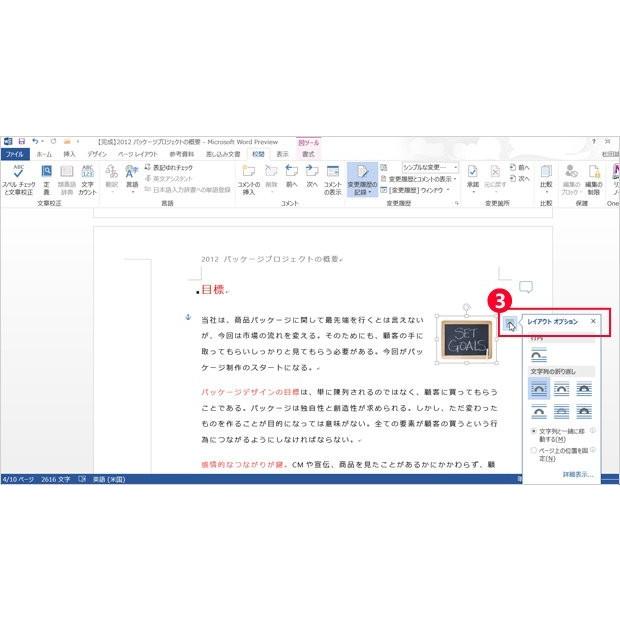Click the 承諾 accept change icon
620x620 pixels.
473,172
